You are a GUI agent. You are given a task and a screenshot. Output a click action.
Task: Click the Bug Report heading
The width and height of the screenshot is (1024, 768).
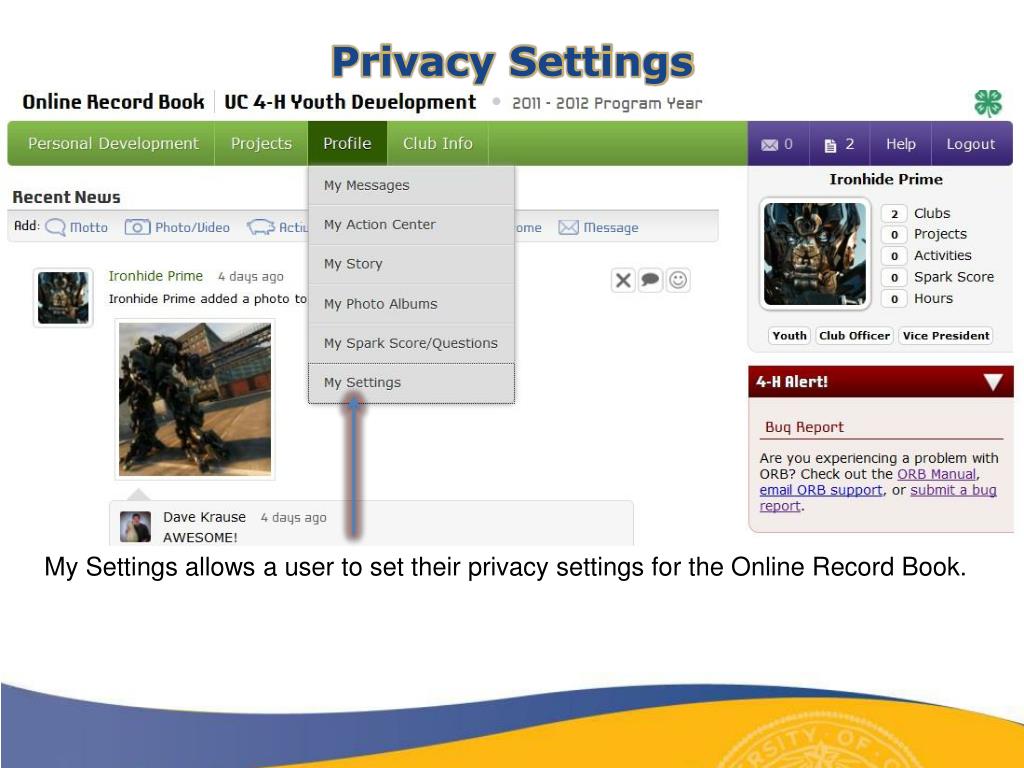pos(805,427)
